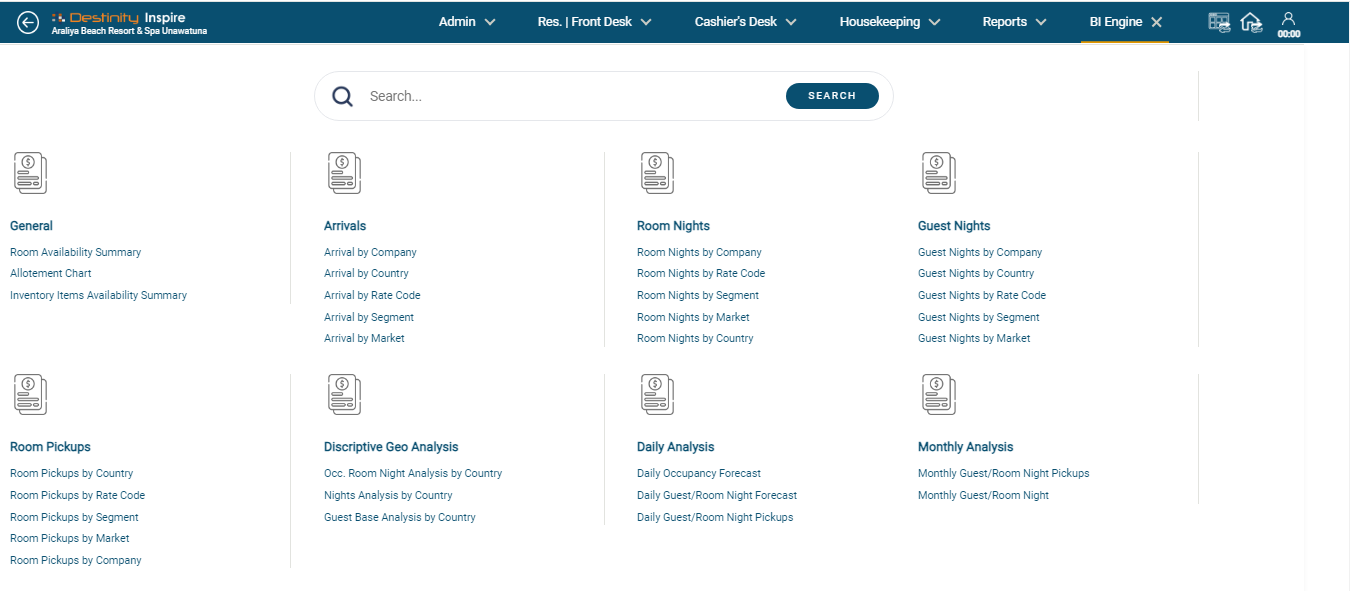Click the Discriptive Geo Analysis report icon
Viewport: 1350px width, 591px height.
(344, 395)
